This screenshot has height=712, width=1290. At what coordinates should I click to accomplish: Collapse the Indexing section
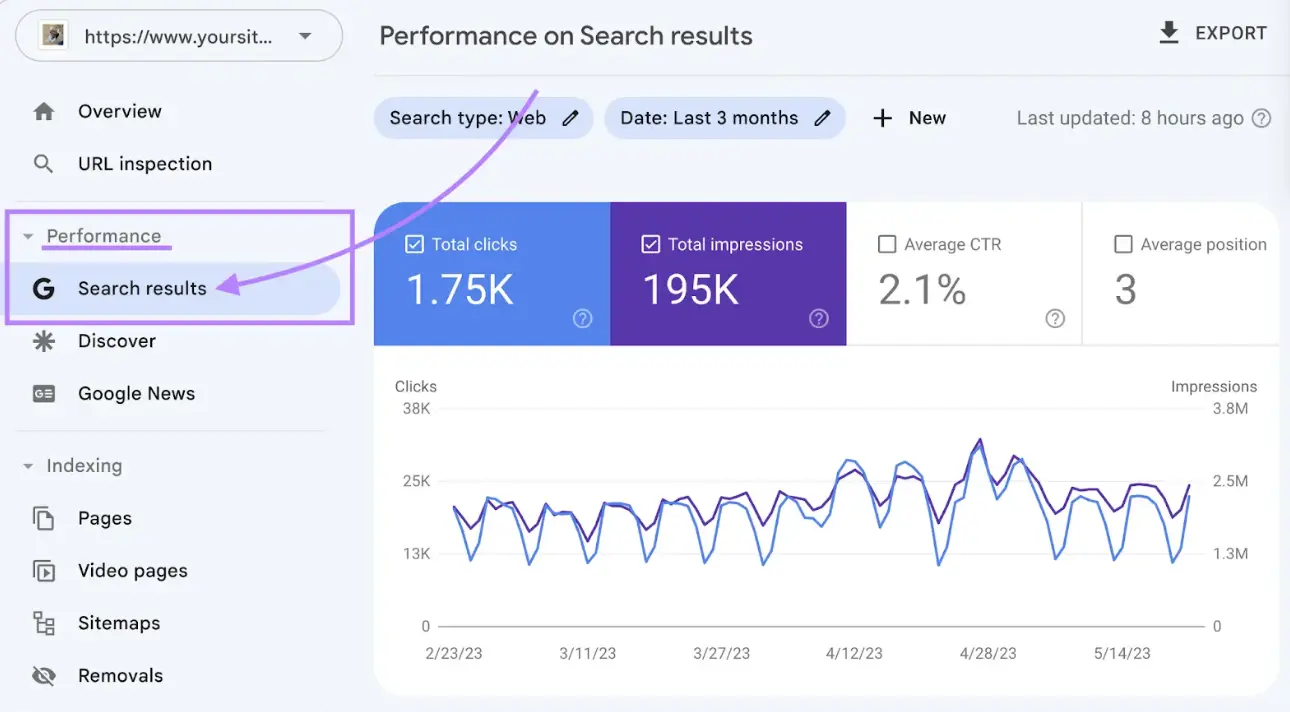[28, 465]
